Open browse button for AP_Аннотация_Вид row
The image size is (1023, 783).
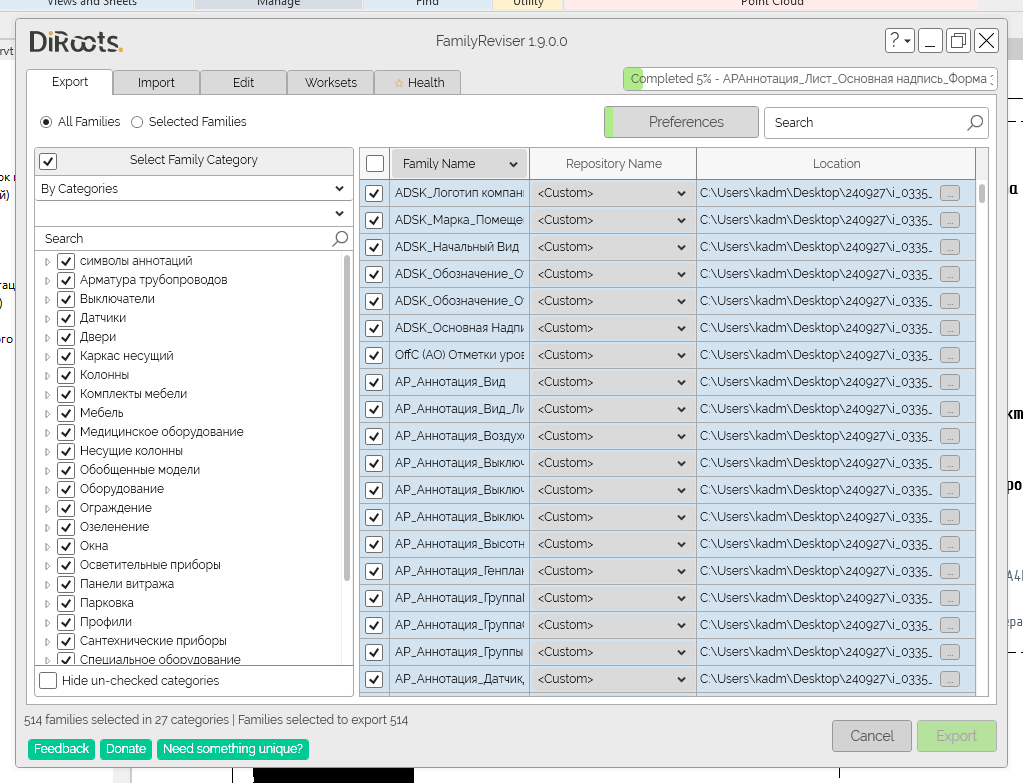point(949,382)
